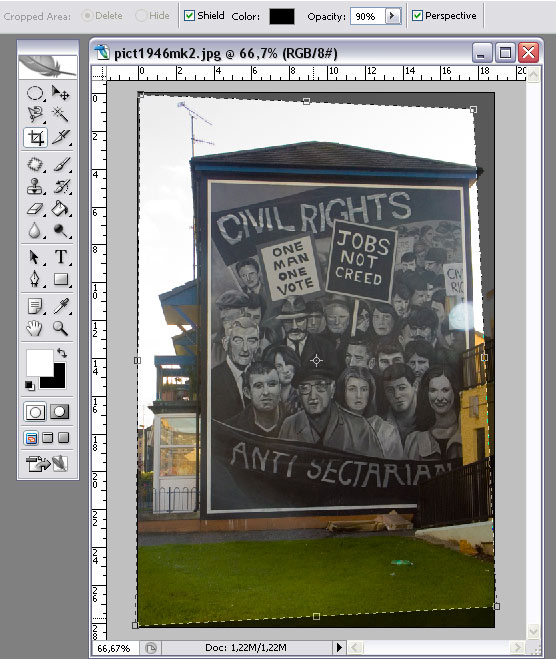Select the Crop tool in toolbox

[x=35, y=137]
